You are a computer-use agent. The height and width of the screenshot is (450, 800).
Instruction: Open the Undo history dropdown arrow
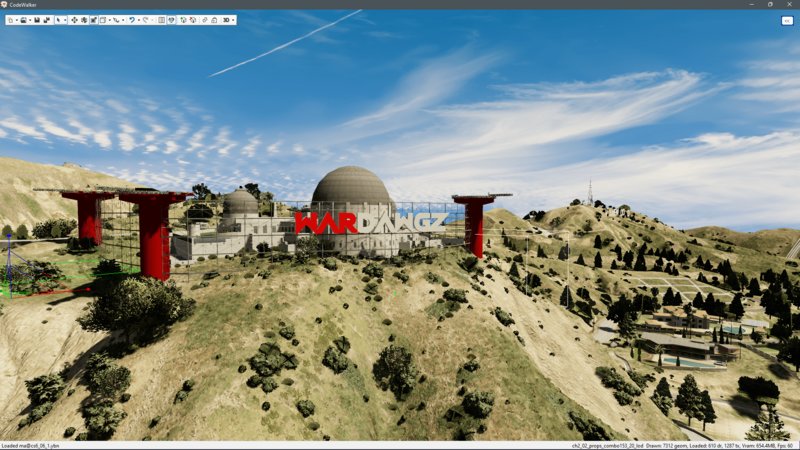(139, 20)
